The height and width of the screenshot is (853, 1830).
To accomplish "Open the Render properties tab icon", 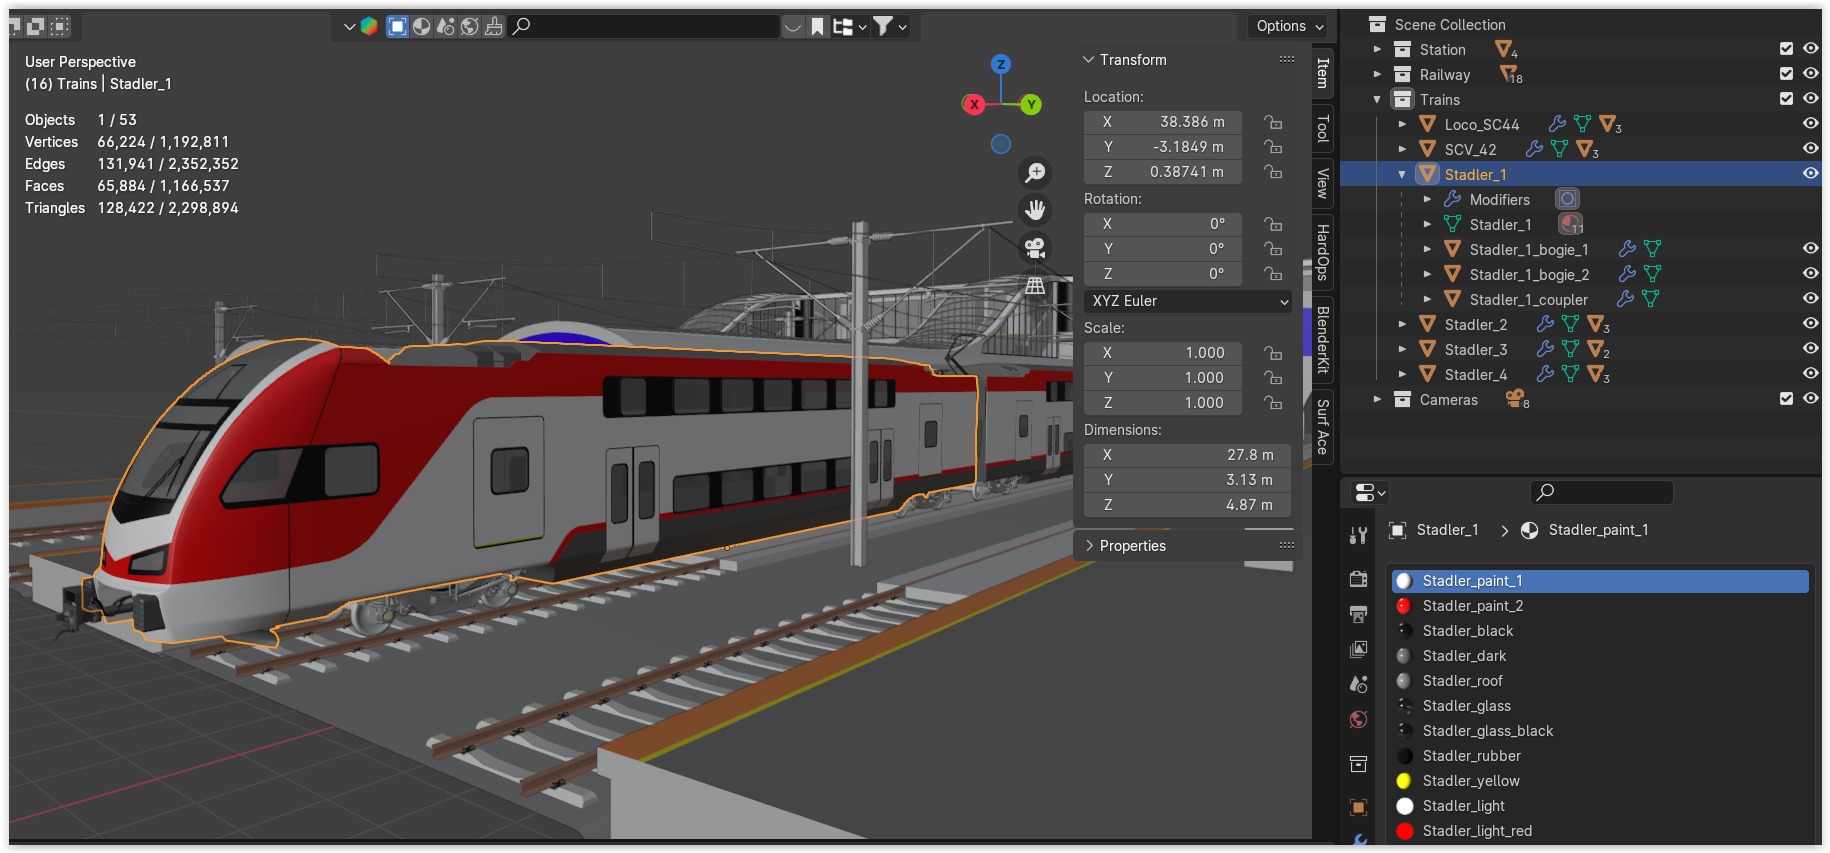I will 1358,578.
